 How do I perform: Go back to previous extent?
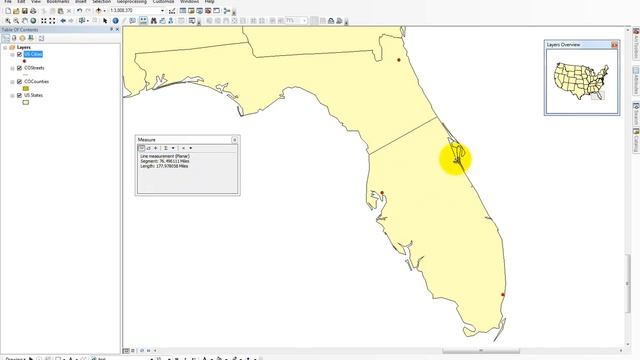point(63,21)
